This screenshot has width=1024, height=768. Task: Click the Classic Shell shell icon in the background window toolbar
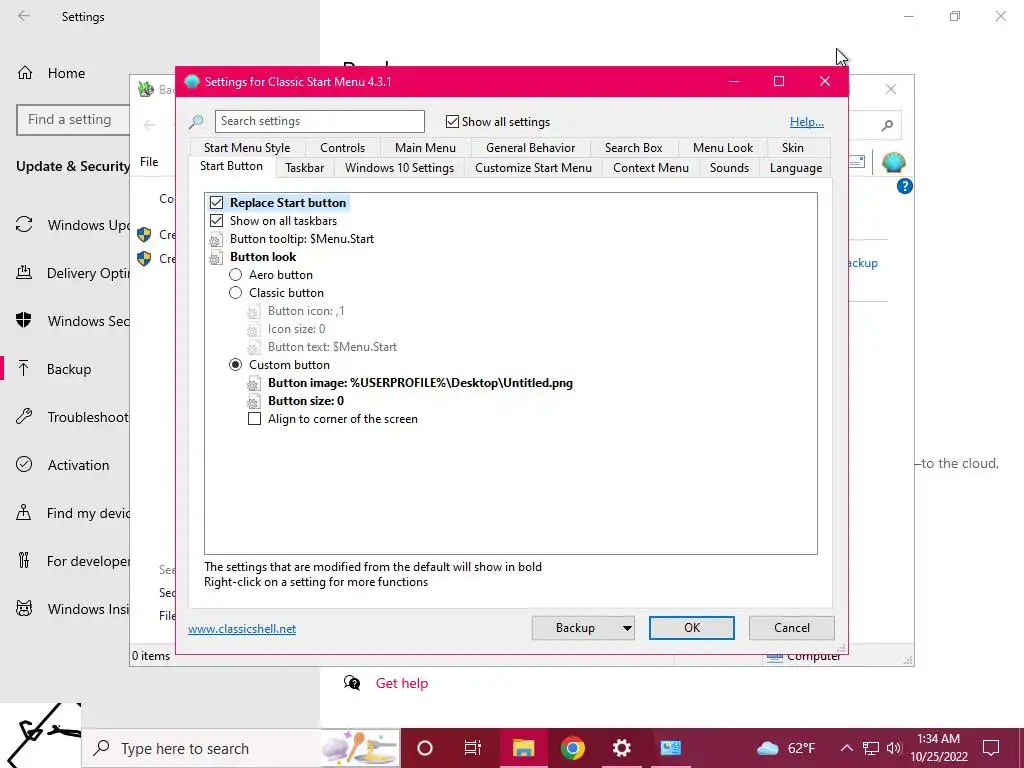click(x=893, y=161)
